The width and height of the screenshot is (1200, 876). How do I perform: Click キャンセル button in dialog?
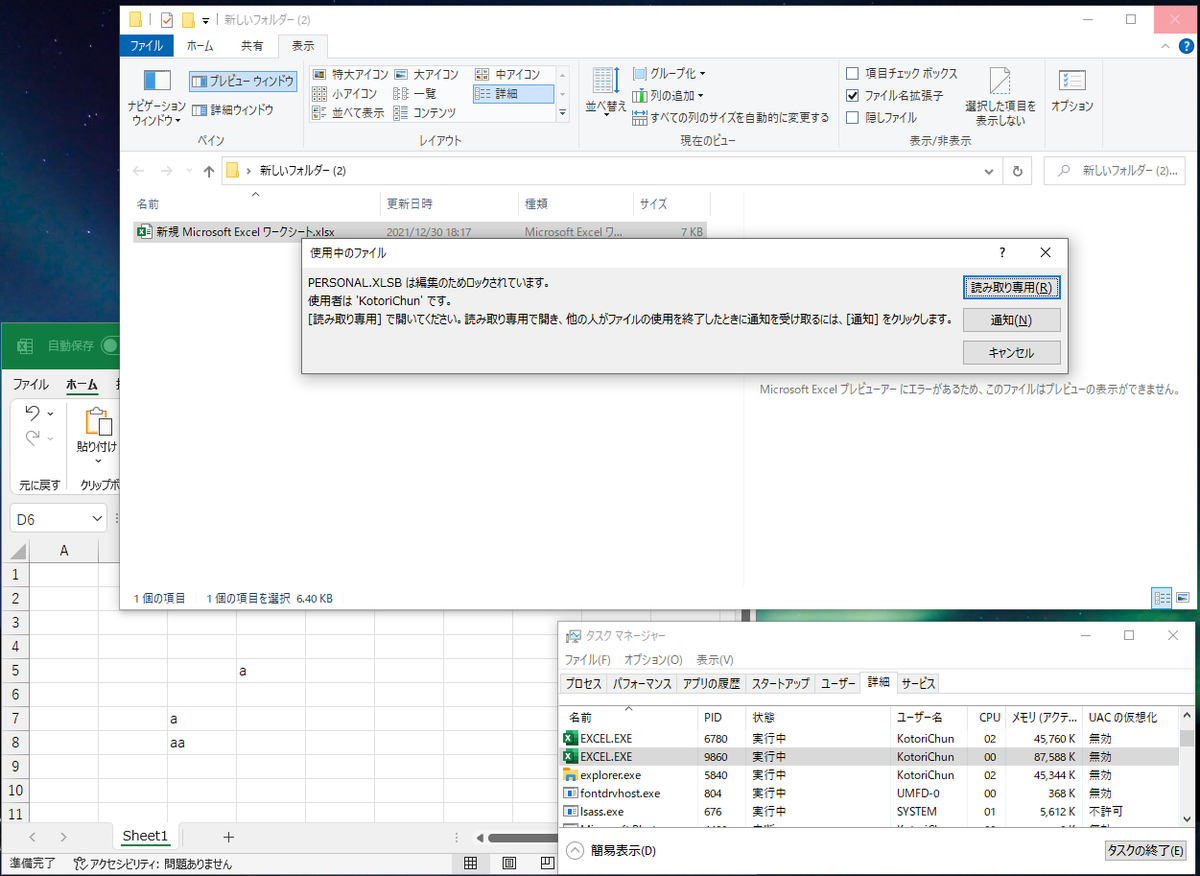[x=1011, y=352]
